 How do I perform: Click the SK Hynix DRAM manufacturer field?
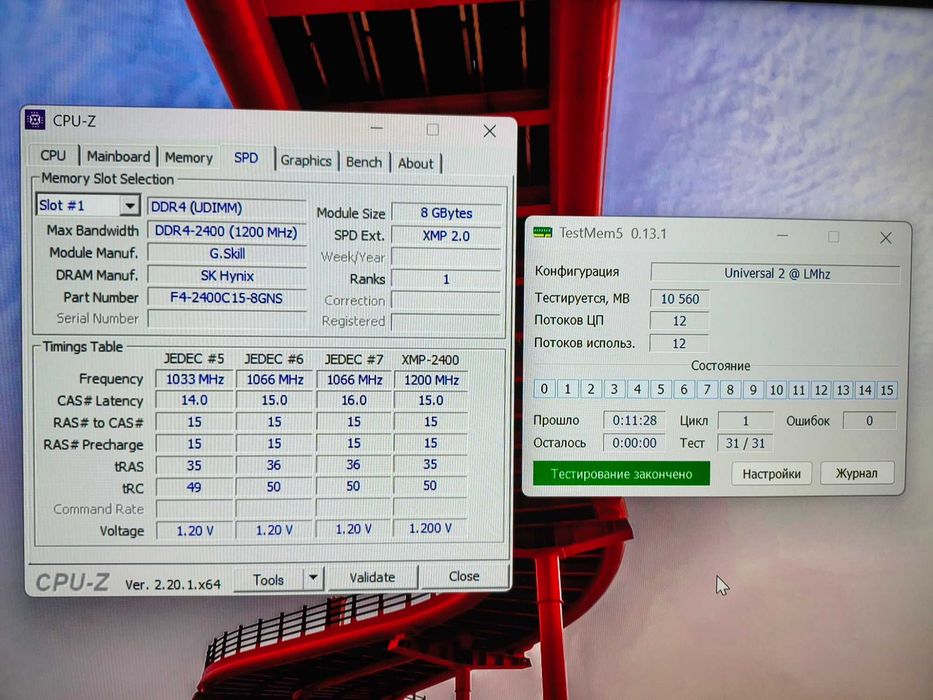point(227,276)
